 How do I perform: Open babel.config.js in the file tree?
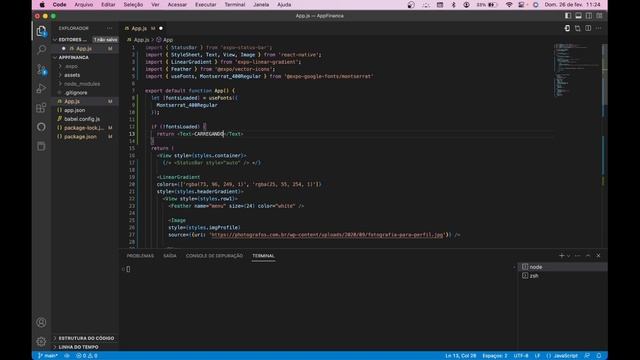pyautogui.click(x=85, y=119)
